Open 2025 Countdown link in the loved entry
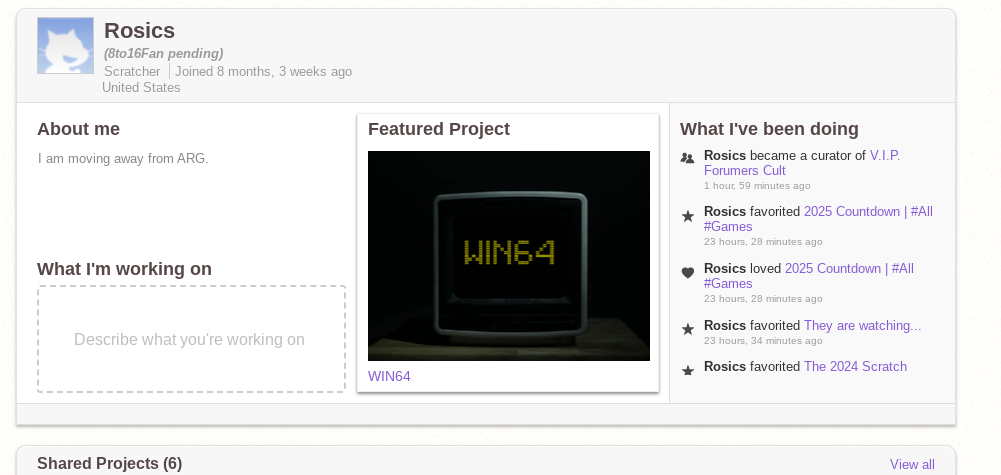The height and width of the screenshot is (475, 1001). 849,268
